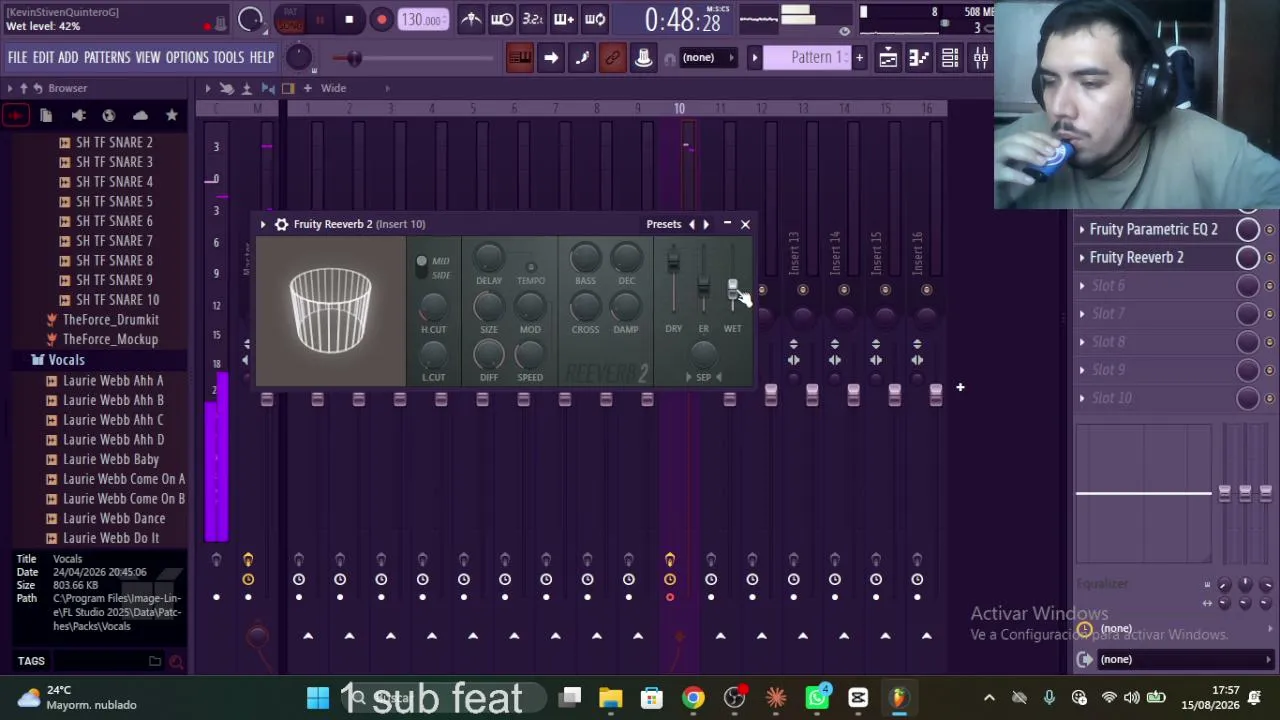Open the browser favorites star icon
The width and height of the screenshot is (1280, 720).
tap(171, 115)
